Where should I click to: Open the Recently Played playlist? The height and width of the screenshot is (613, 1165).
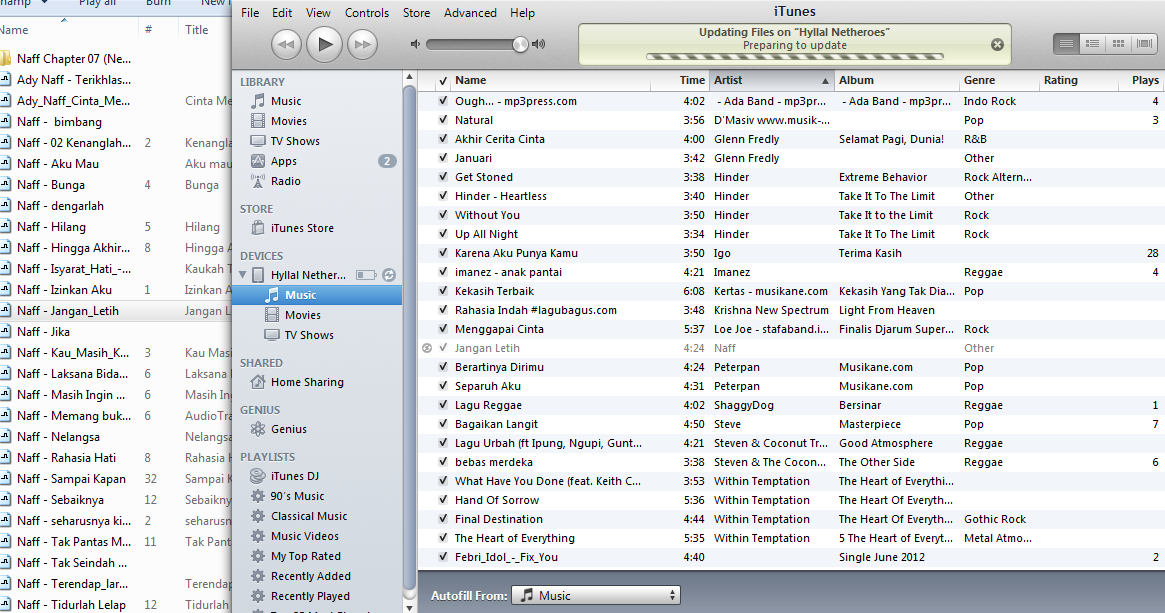[310, 597]
